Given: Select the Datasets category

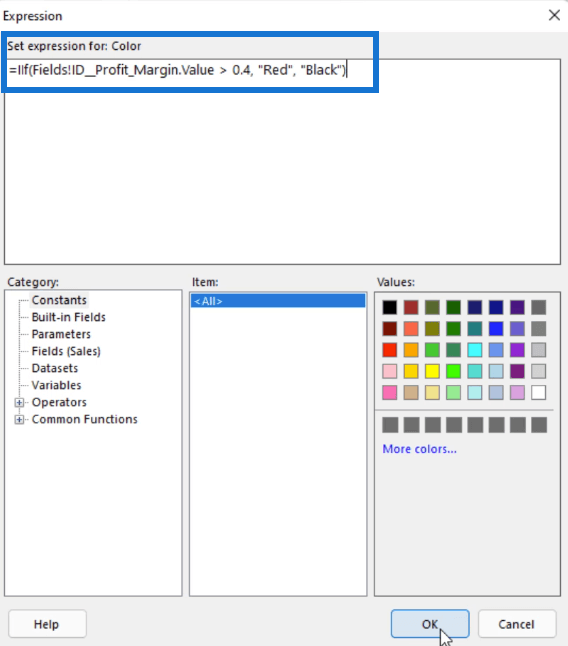Looking at the screenshot, I should pos(54,368).
